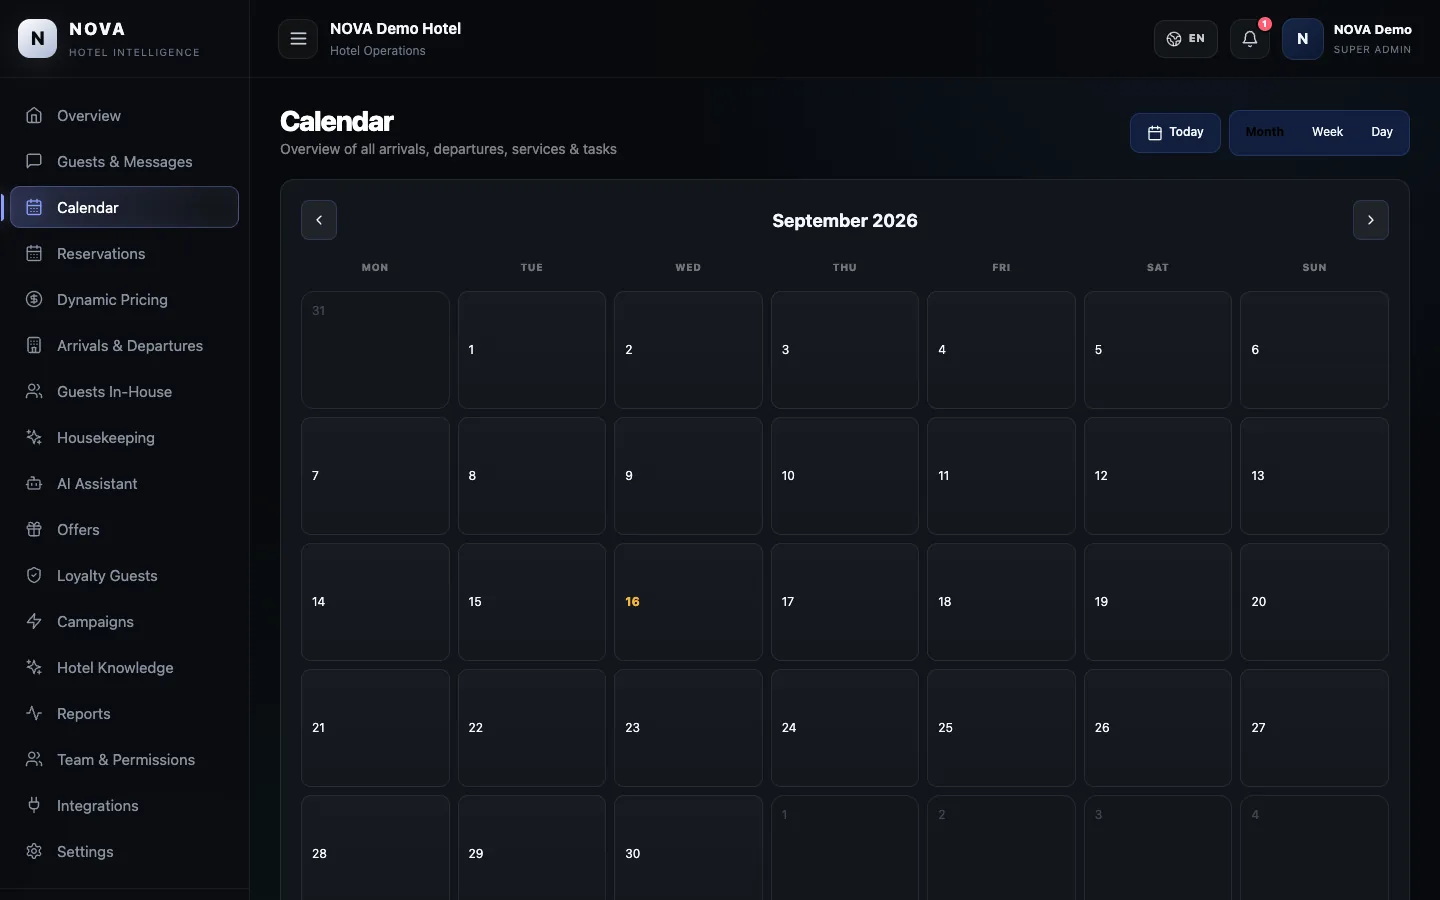Click the Reservations calendar icon
This screenshot has width=1440, height=900.
point(34,253)
